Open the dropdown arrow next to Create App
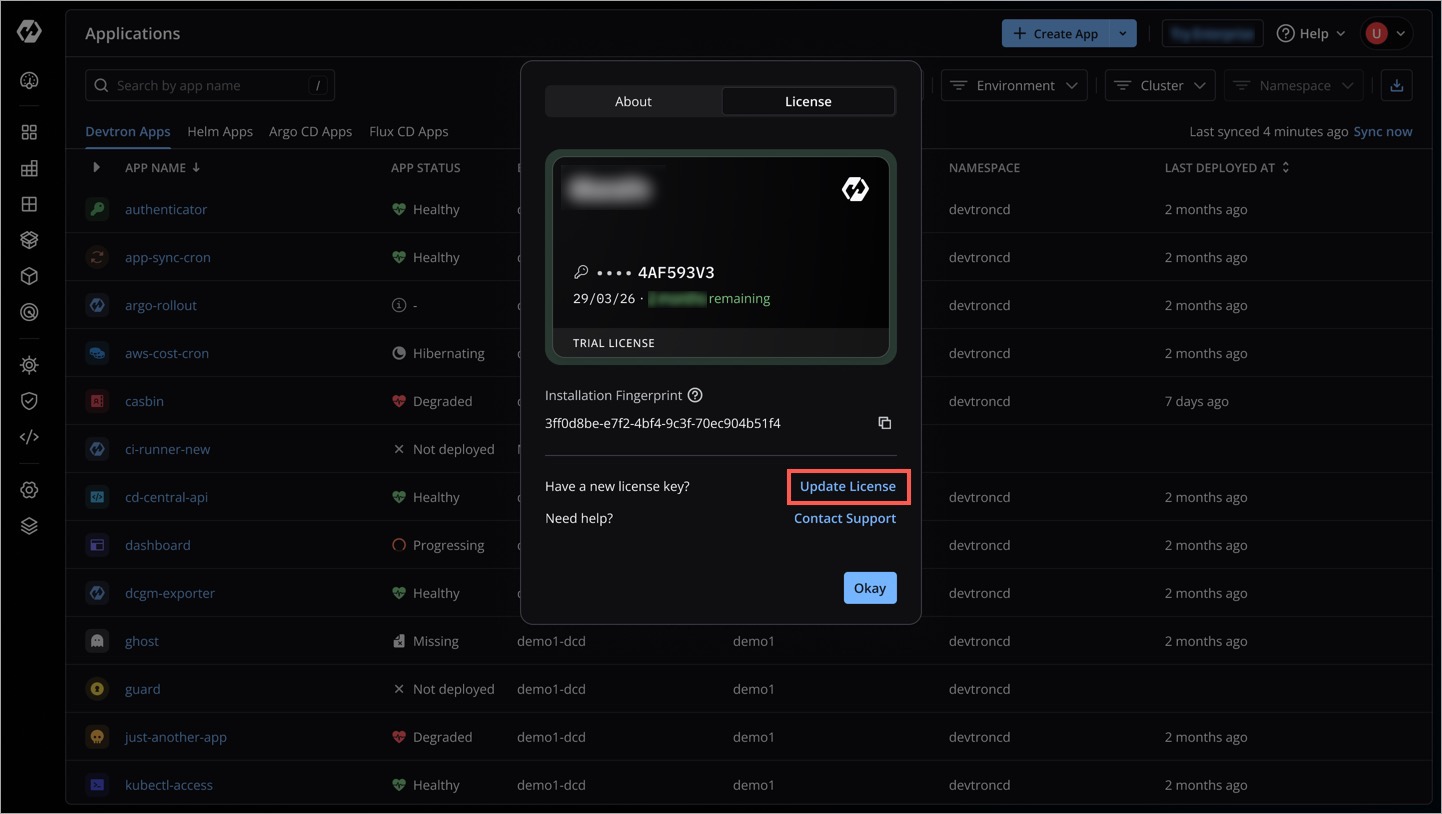The image size is (1442, 814). 1124,33
